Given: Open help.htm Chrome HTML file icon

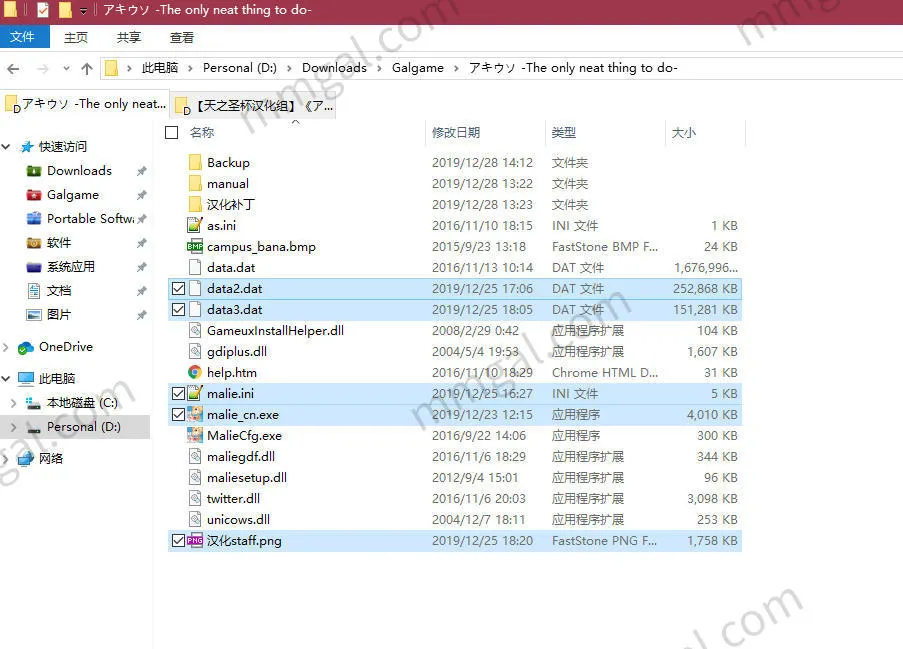Looking at the screenshot, I should pyautogui.click(x=193, y=372).
